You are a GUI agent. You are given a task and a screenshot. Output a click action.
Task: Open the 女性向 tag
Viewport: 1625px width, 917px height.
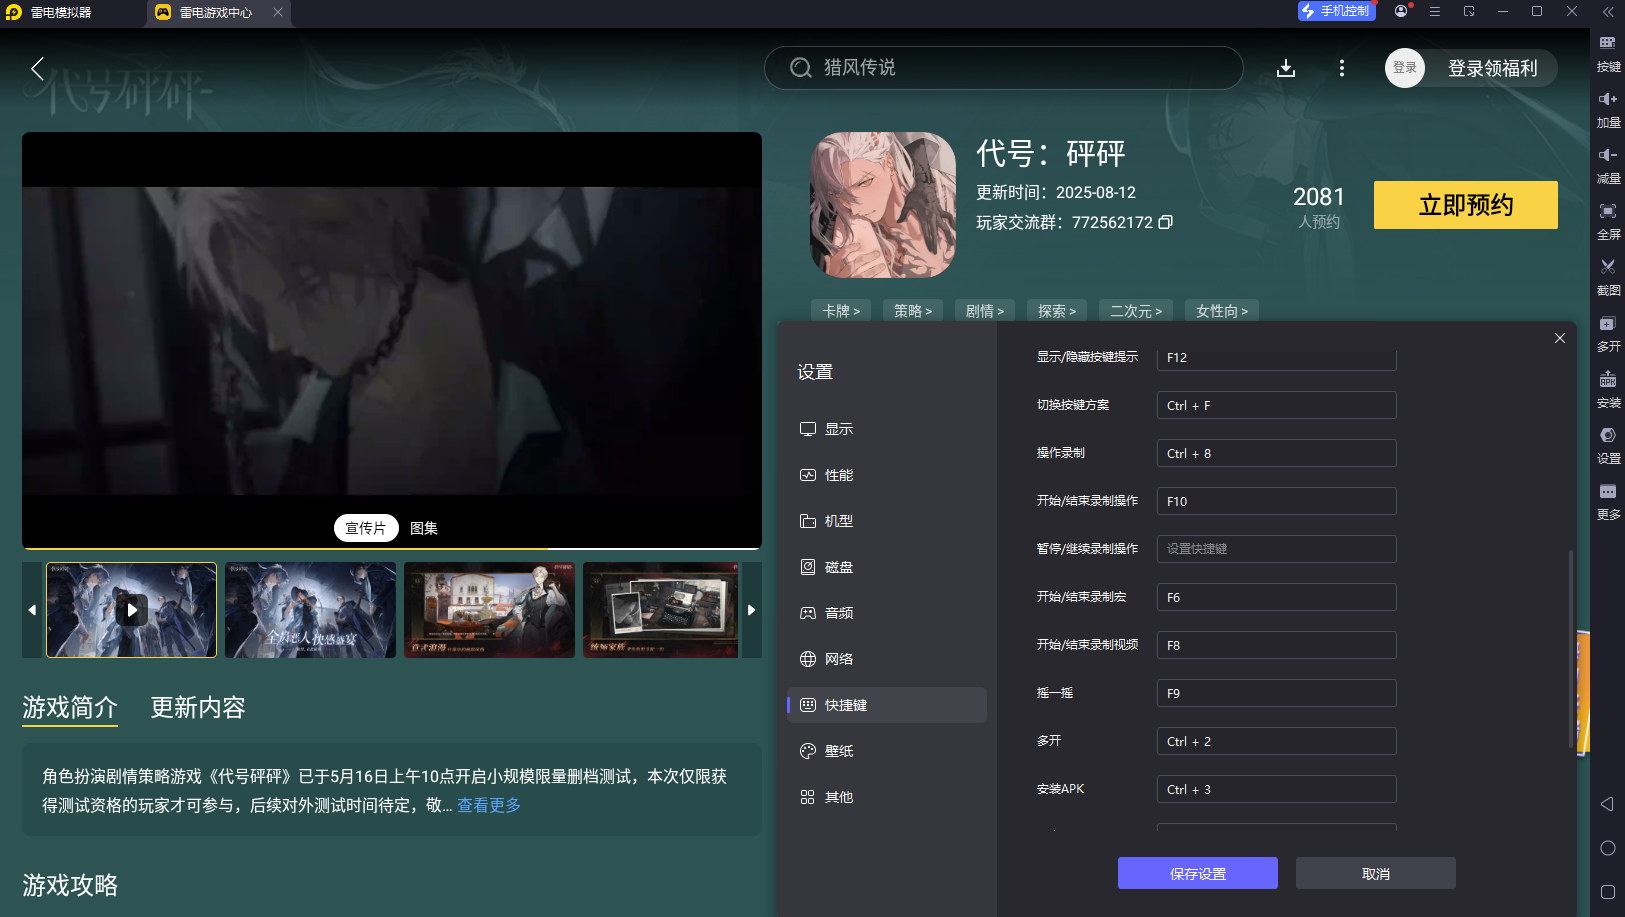click(1222, 311)
